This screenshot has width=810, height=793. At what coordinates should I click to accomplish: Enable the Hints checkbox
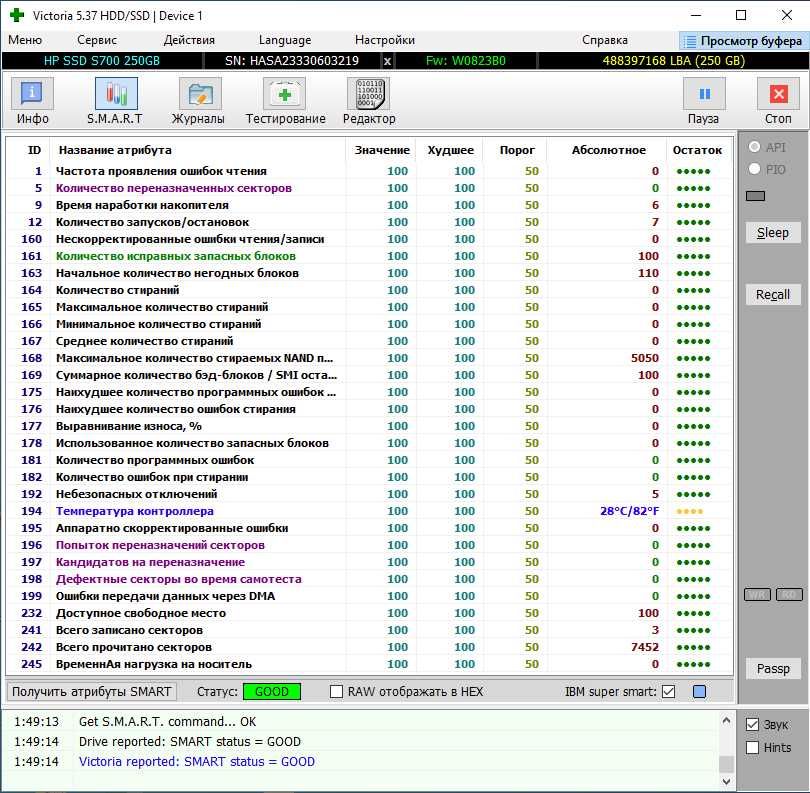[753, 748]
